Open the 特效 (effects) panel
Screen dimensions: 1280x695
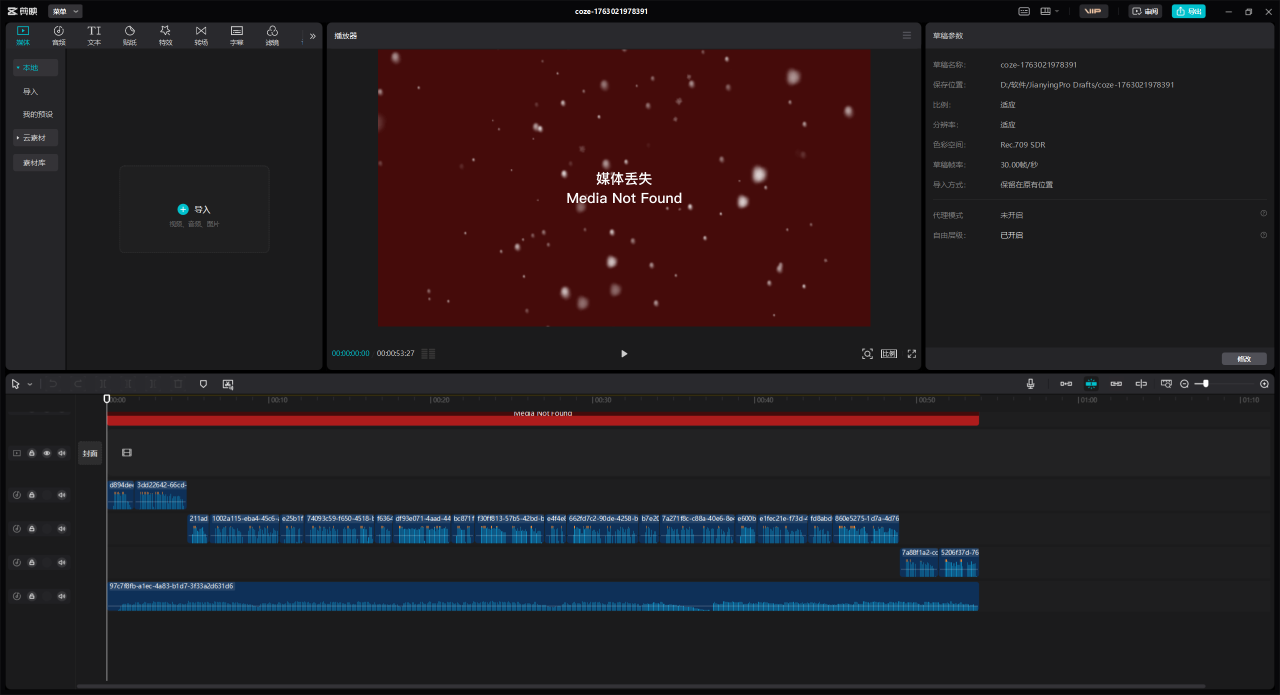[165, 35]
